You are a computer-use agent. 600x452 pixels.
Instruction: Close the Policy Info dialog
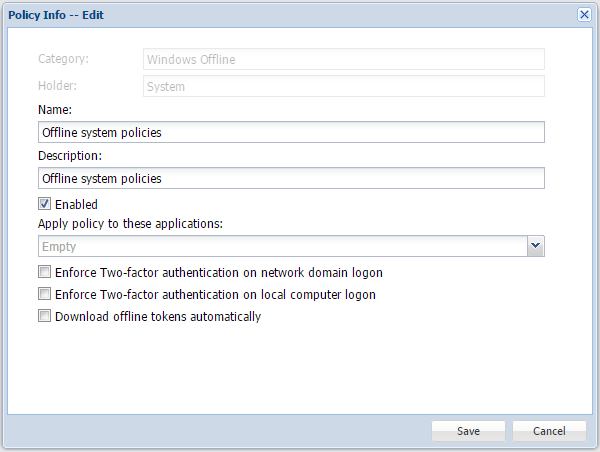point(584,15)
